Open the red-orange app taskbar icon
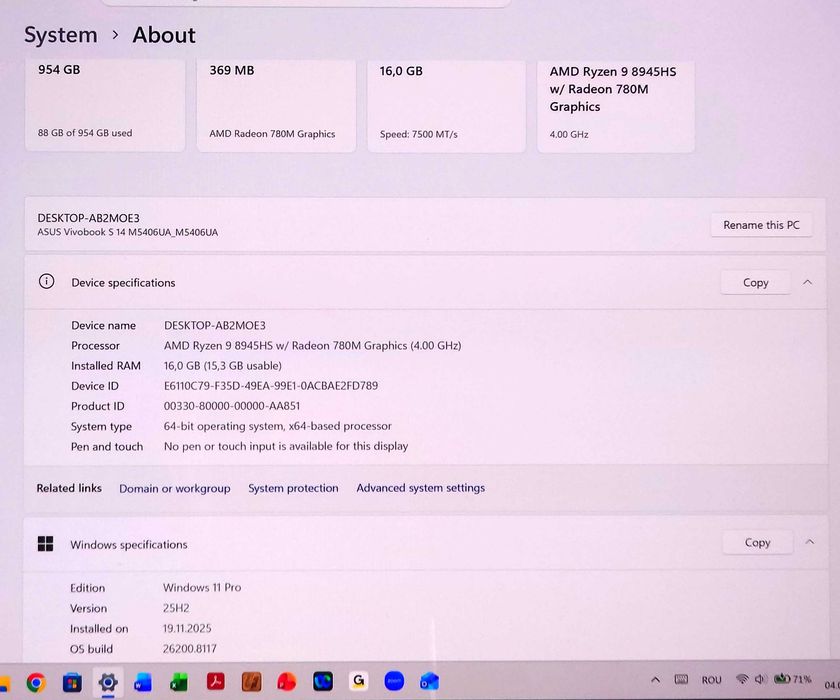 coord(287,682)
